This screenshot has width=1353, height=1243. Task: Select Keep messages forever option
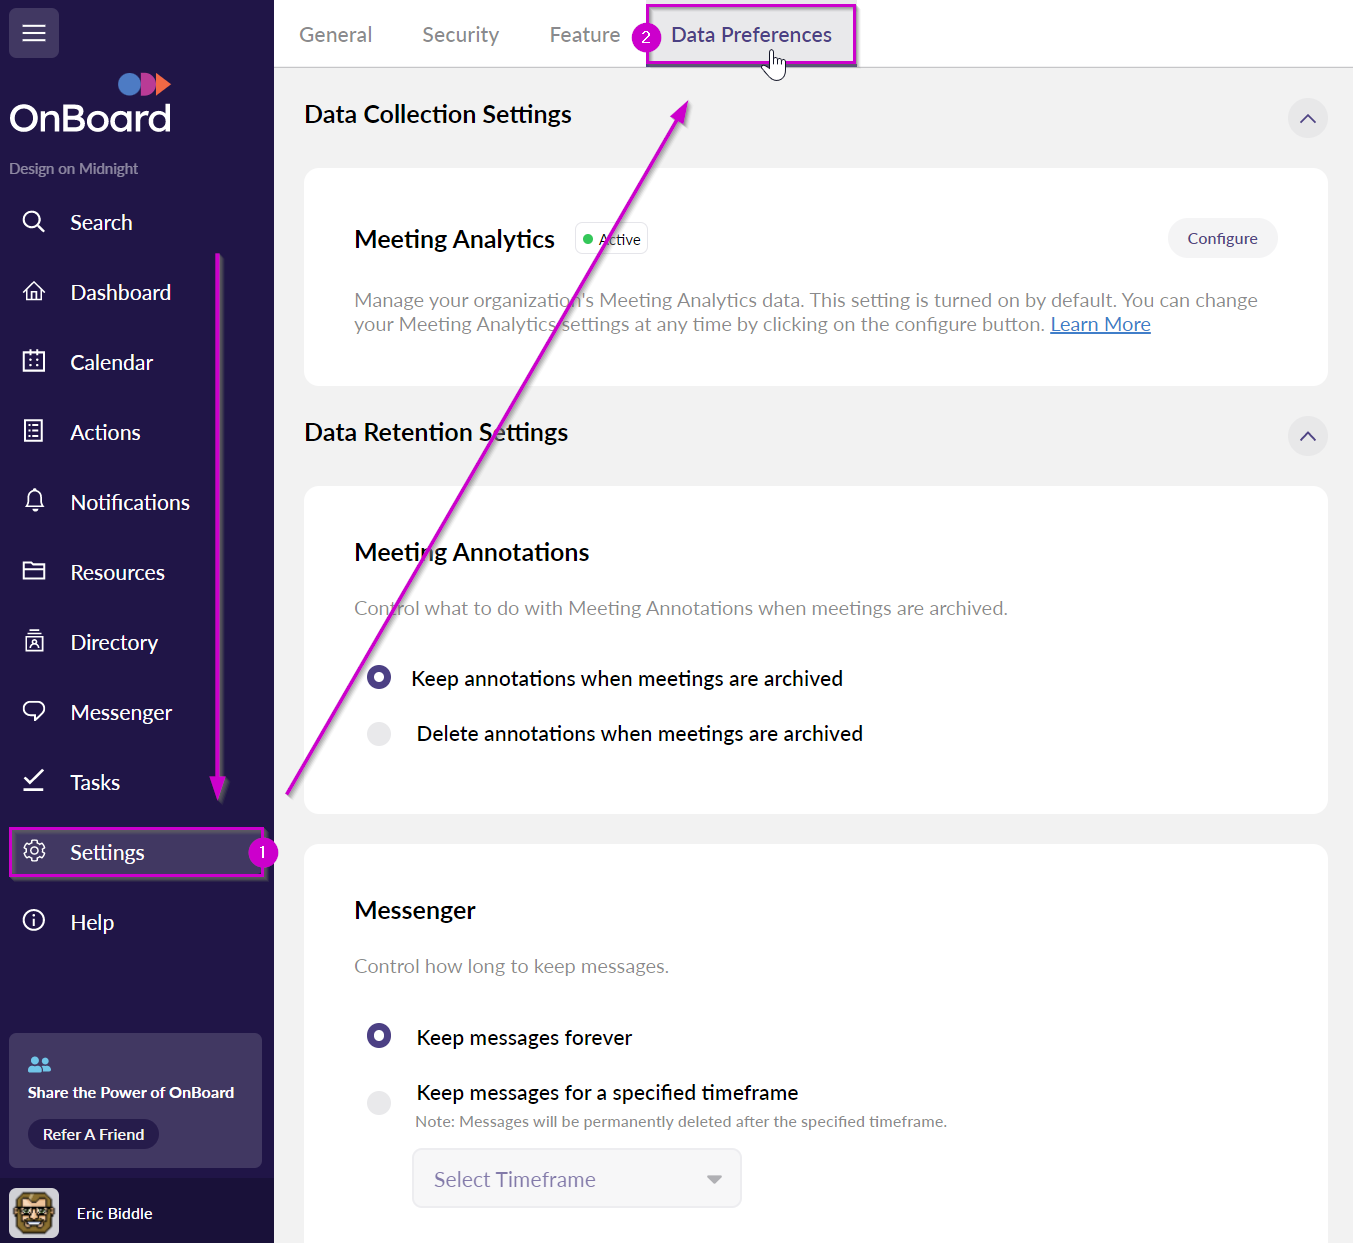point(379,1036)
